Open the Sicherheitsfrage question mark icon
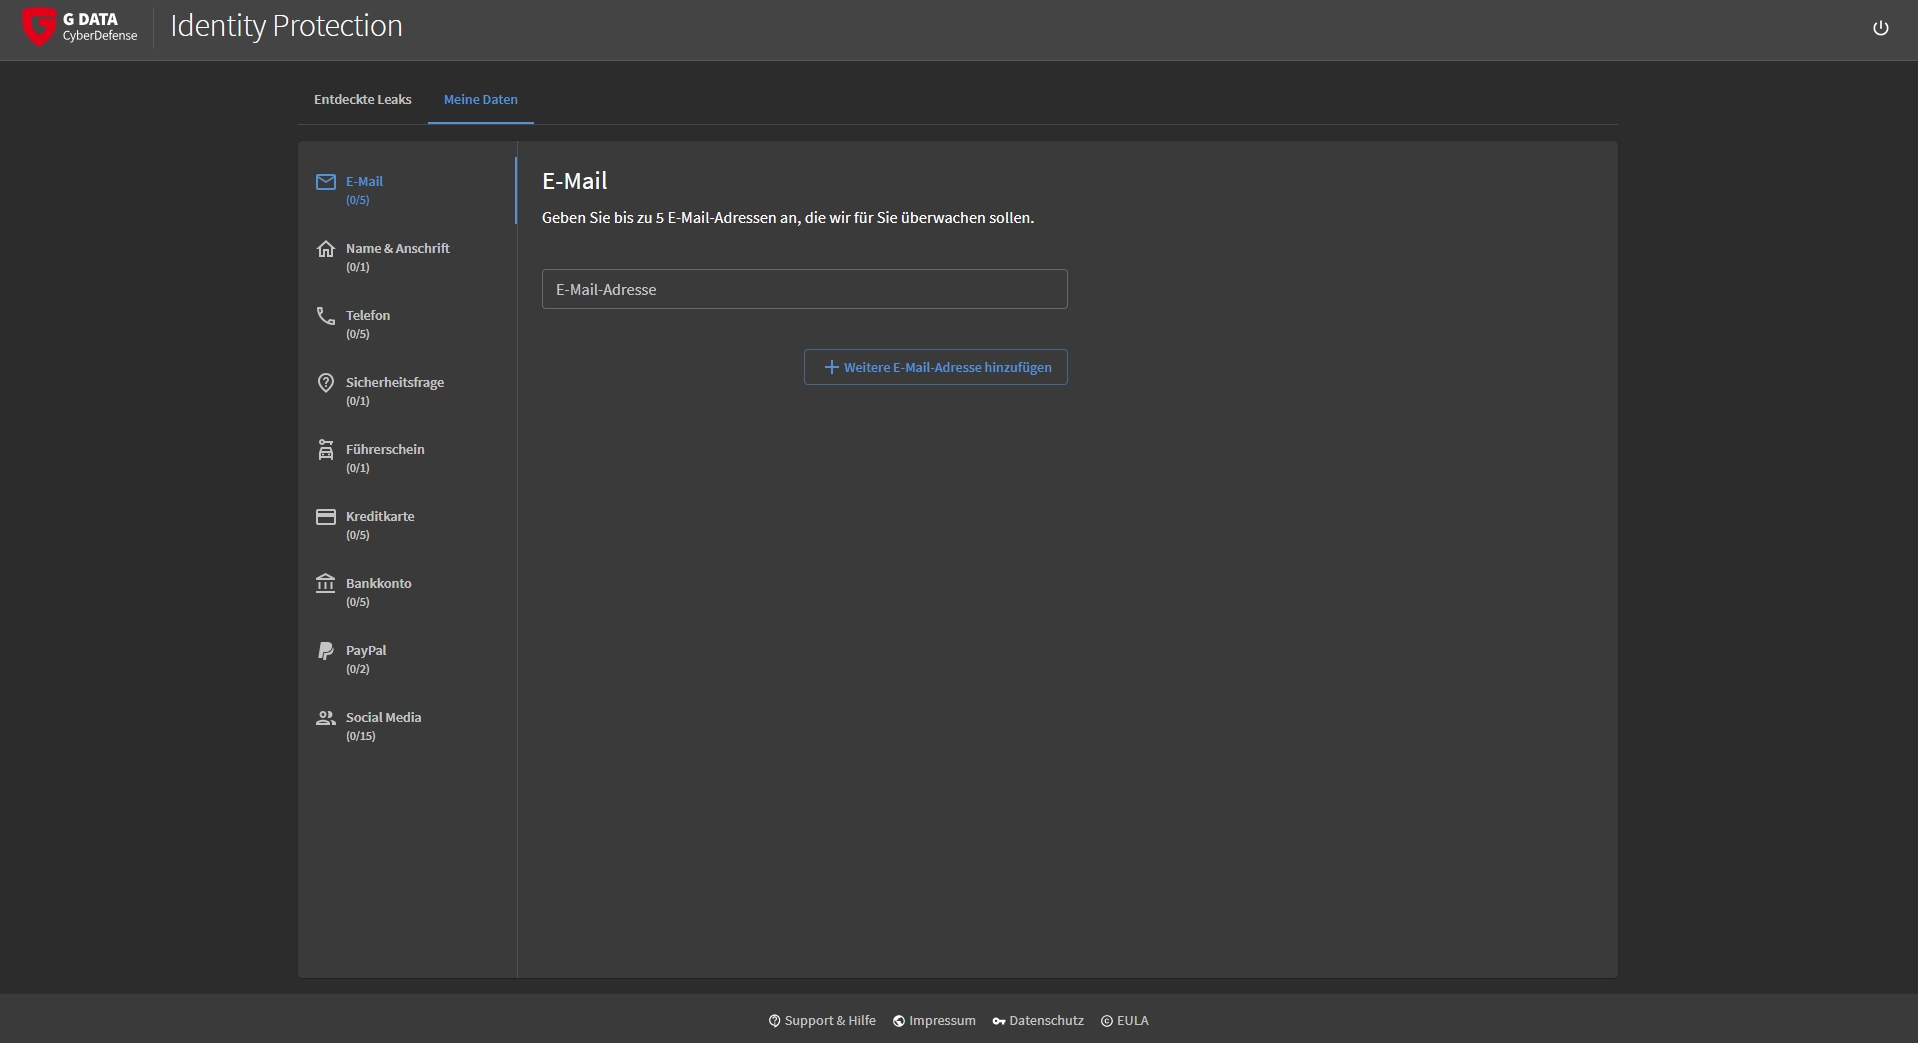Image resolution: width=1918 pixels, height=1043 pixels. pos(325,383)
